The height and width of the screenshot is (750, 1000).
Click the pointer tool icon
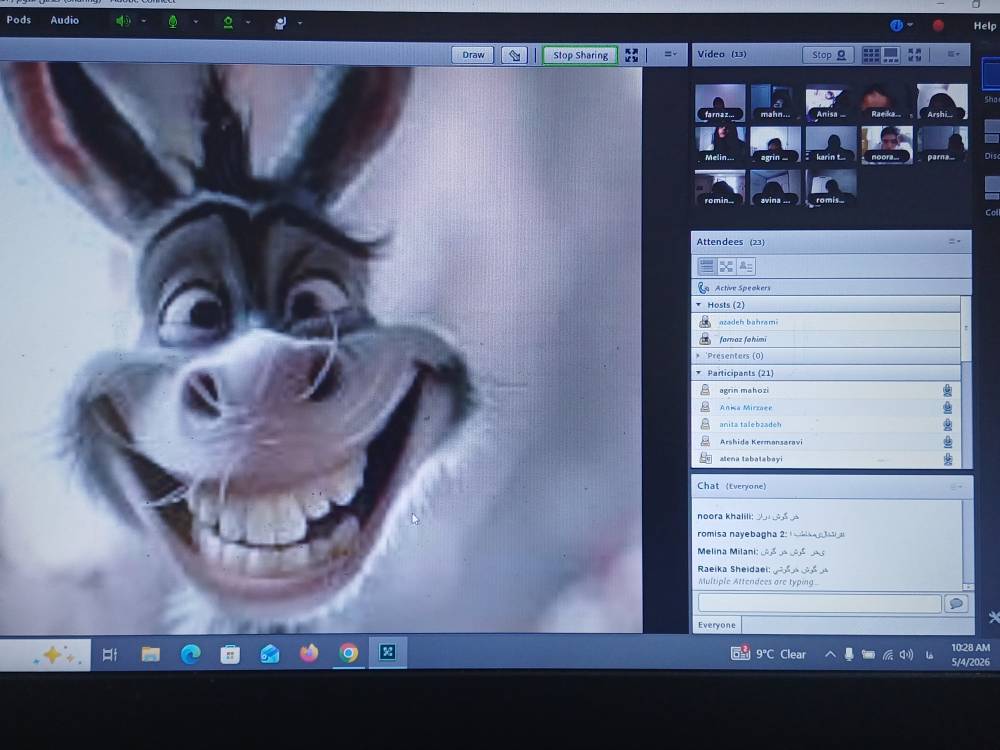[514, 55]
